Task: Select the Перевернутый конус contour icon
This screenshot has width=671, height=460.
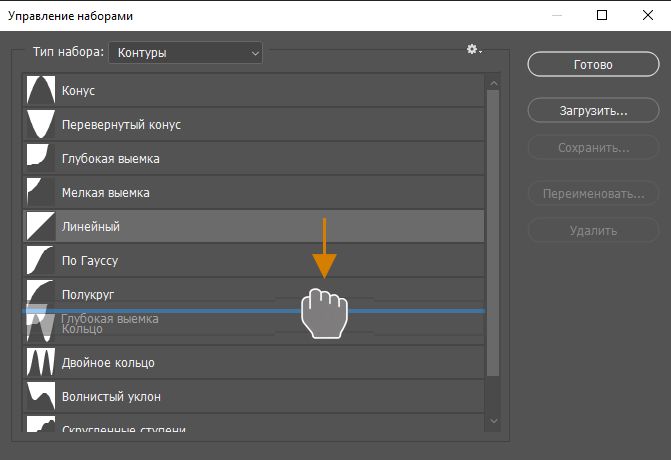Action: (40, 124)
